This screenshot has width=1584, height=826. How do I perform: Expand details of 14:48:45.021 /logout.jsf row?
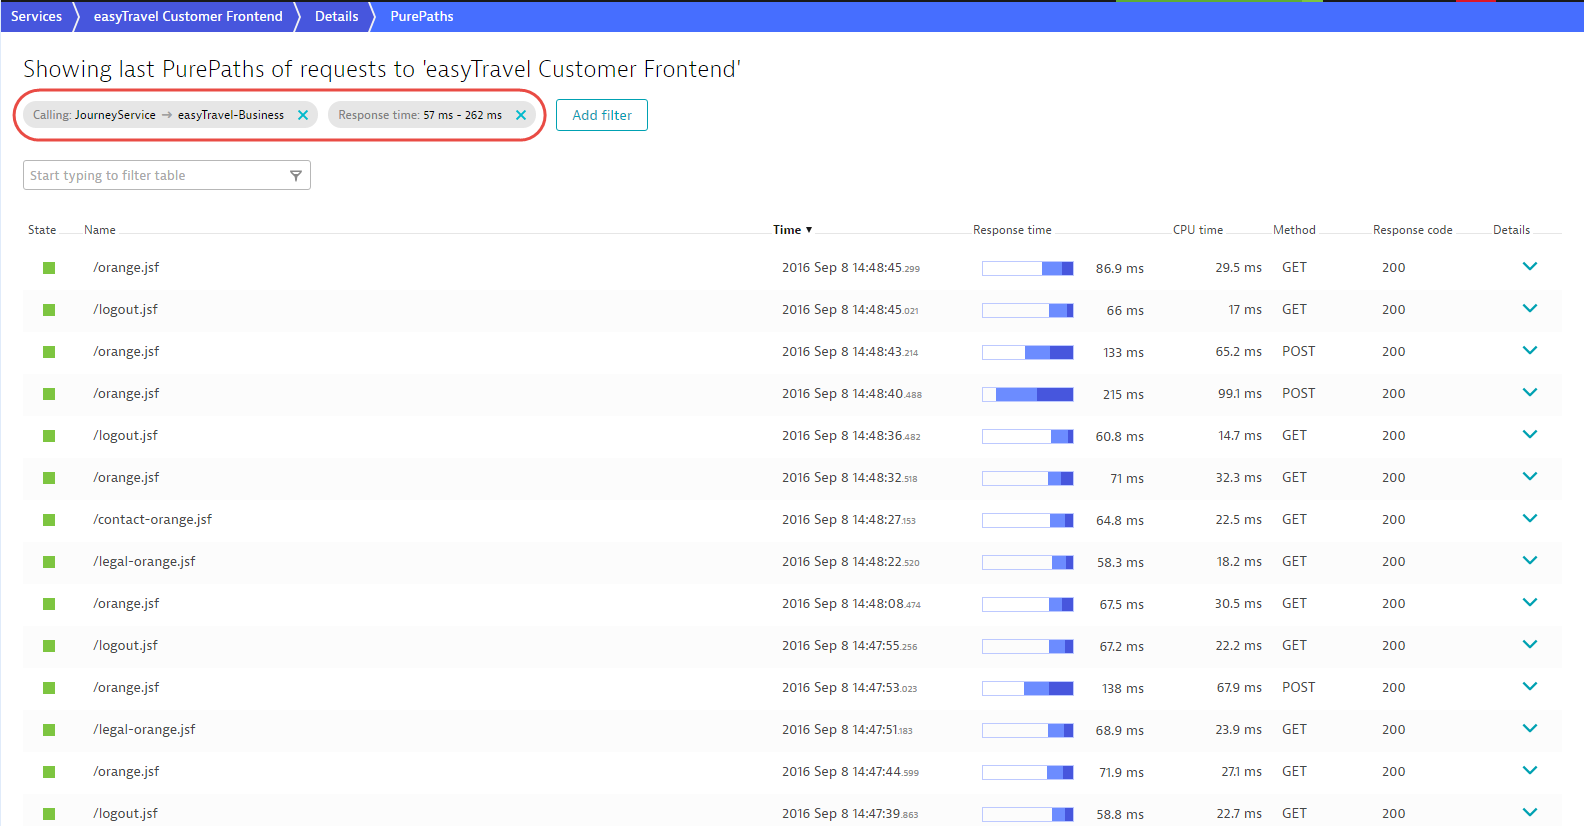1530,309
